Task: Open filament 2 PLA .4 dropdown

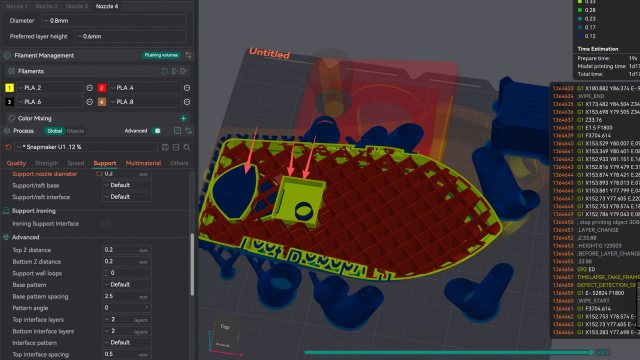Action: [x=144, y=88]
